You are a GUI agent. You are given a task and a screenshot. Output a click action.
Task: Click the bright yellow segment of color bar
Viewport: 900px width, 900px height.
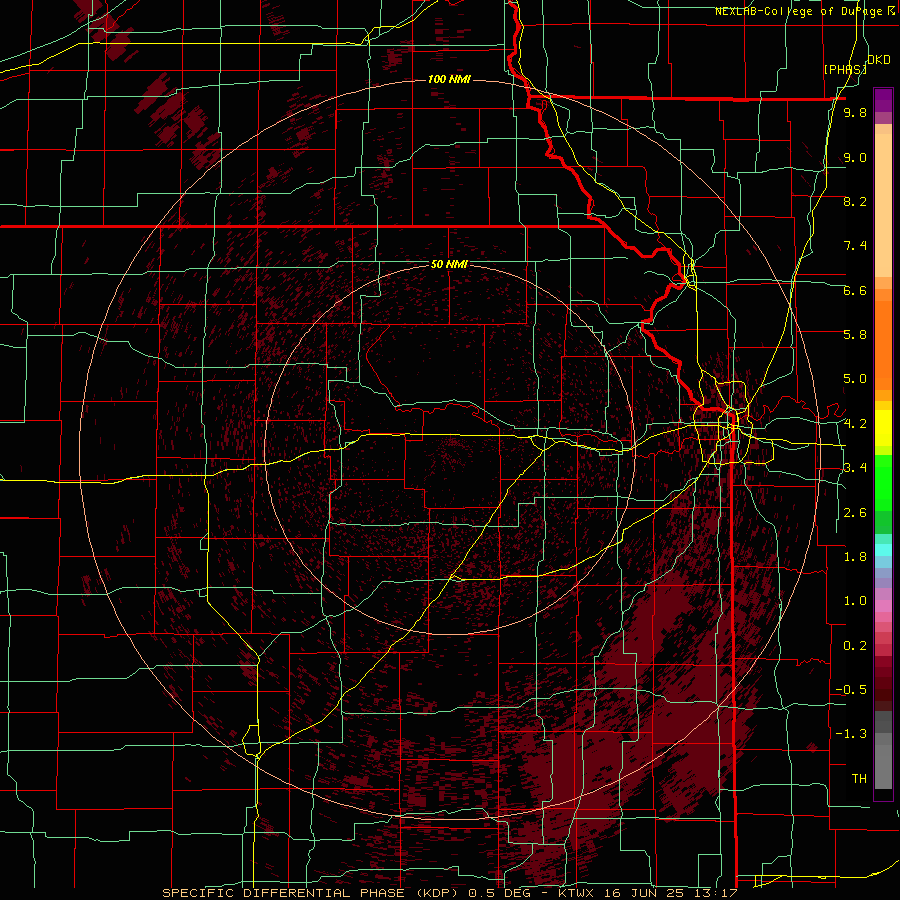pos(883,428)
